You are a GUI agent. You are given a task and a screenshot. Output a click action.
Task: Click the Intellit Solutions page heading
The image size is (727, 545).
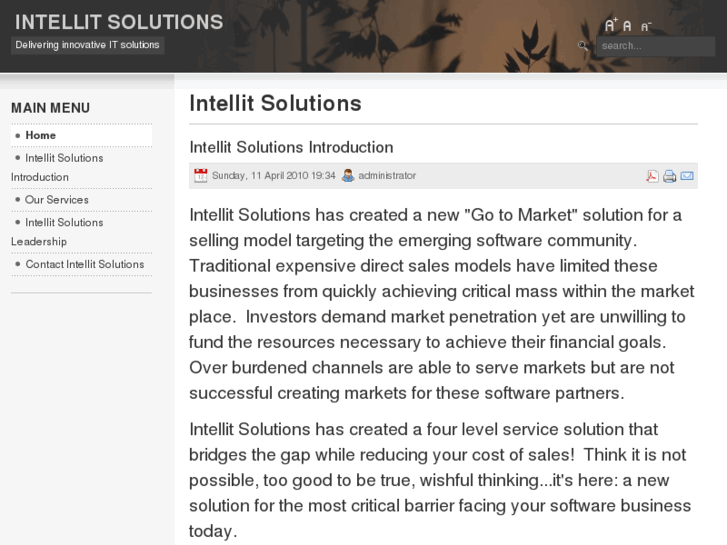[x=275, y=103]
